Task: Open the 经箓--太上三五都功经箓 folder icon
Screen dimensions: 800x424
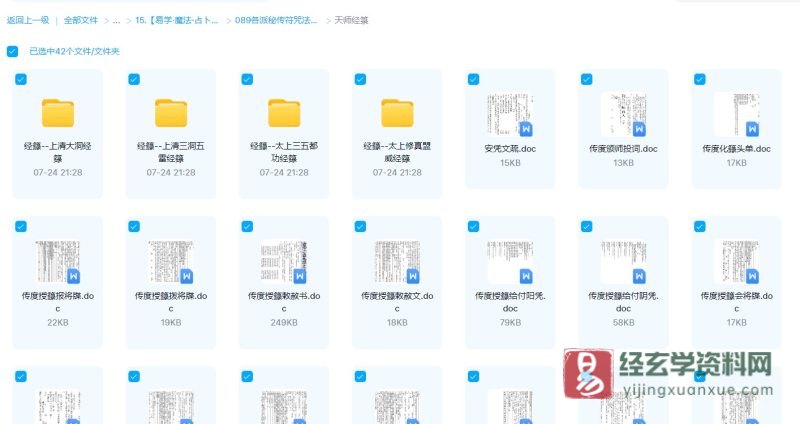Action: (283, 111)
